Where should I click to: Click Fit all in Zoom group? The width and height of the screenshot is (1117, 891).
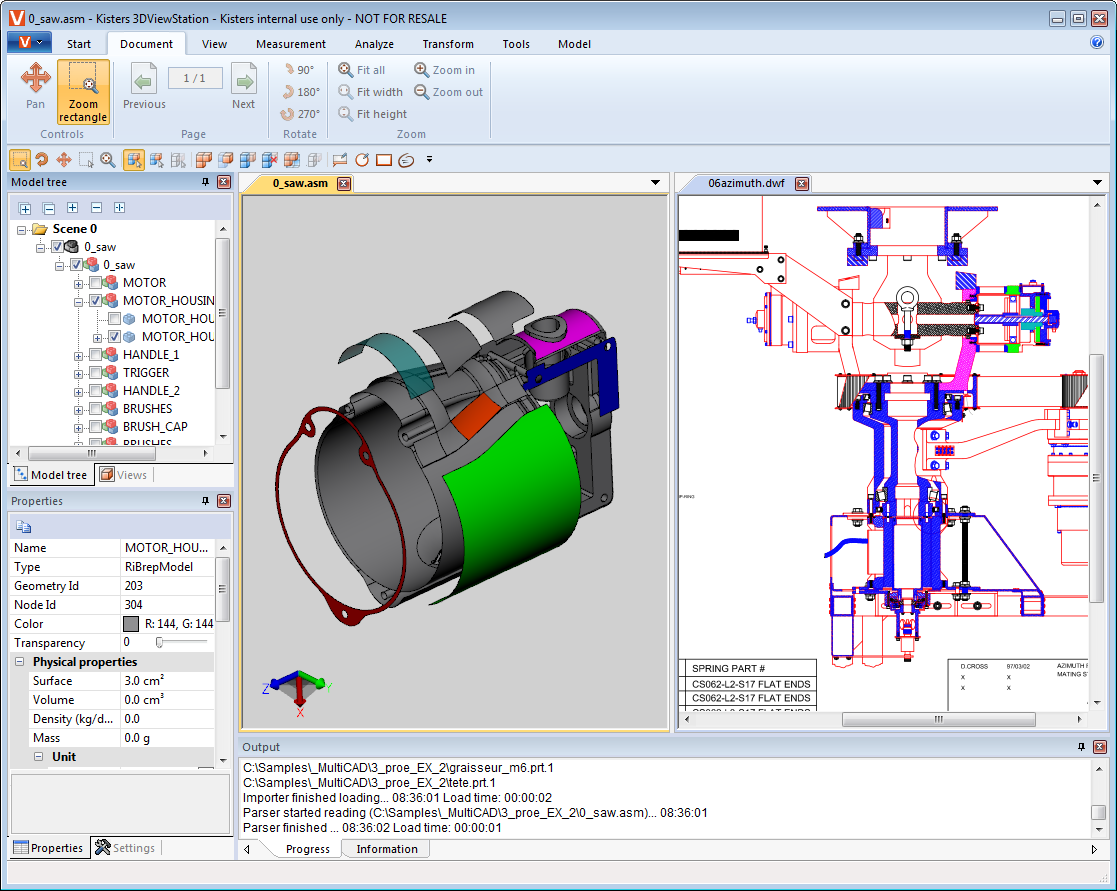click(362, 70)
